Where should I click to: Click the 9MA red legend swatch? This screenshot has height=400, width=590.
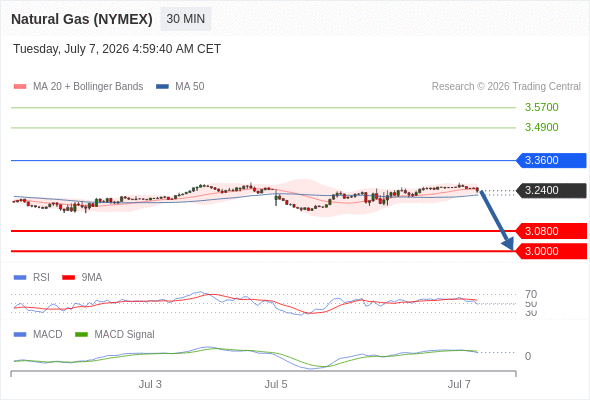68,278
